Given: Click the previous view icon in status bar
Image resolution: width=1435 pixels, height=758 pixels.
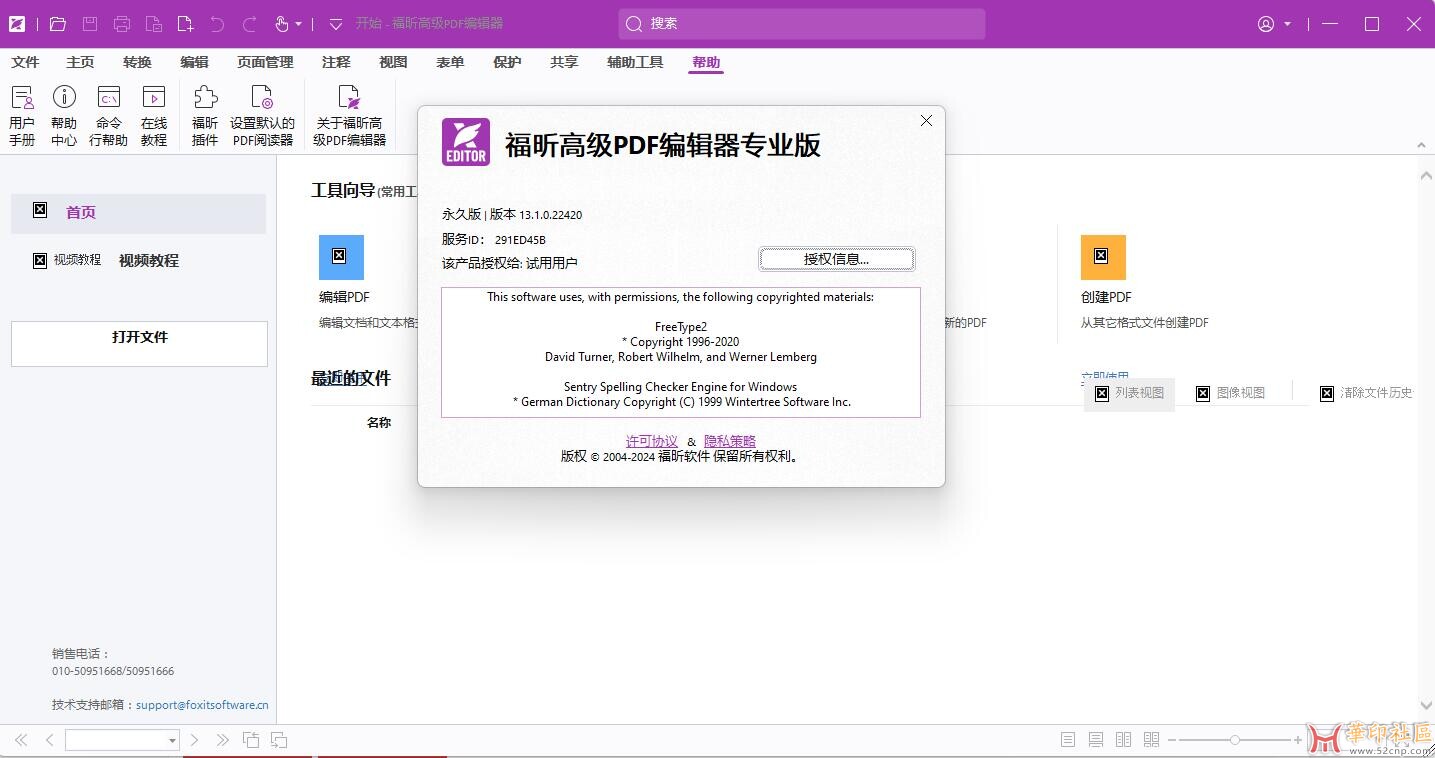Looking at the screenshot, I should (251, 740).
